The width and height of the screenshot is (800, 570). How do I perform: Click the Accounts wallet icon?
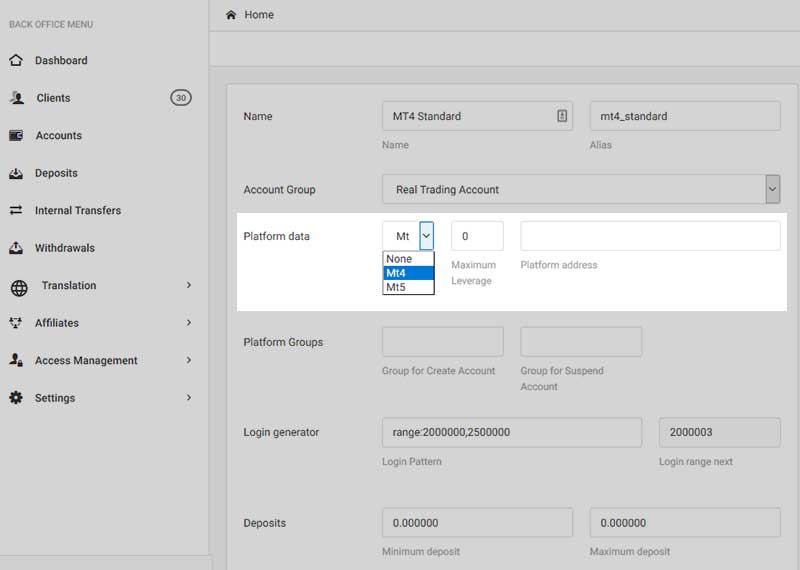[x=16, y=135]
